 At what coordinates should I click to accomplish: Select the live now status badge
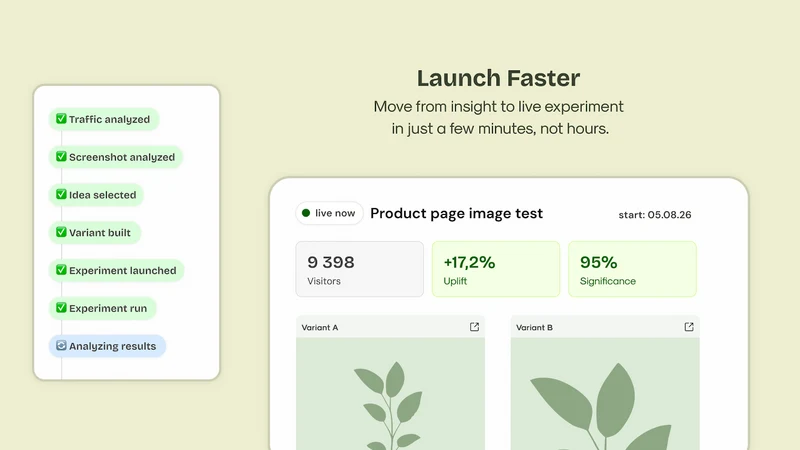click(x=329, y=213)
